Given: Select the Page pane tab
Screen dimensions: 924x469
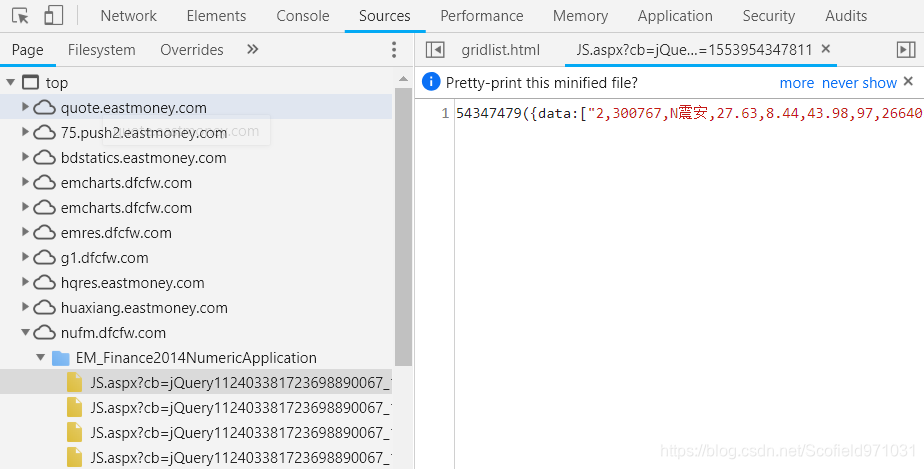Looking at the screenshot, I should [28, 50].
